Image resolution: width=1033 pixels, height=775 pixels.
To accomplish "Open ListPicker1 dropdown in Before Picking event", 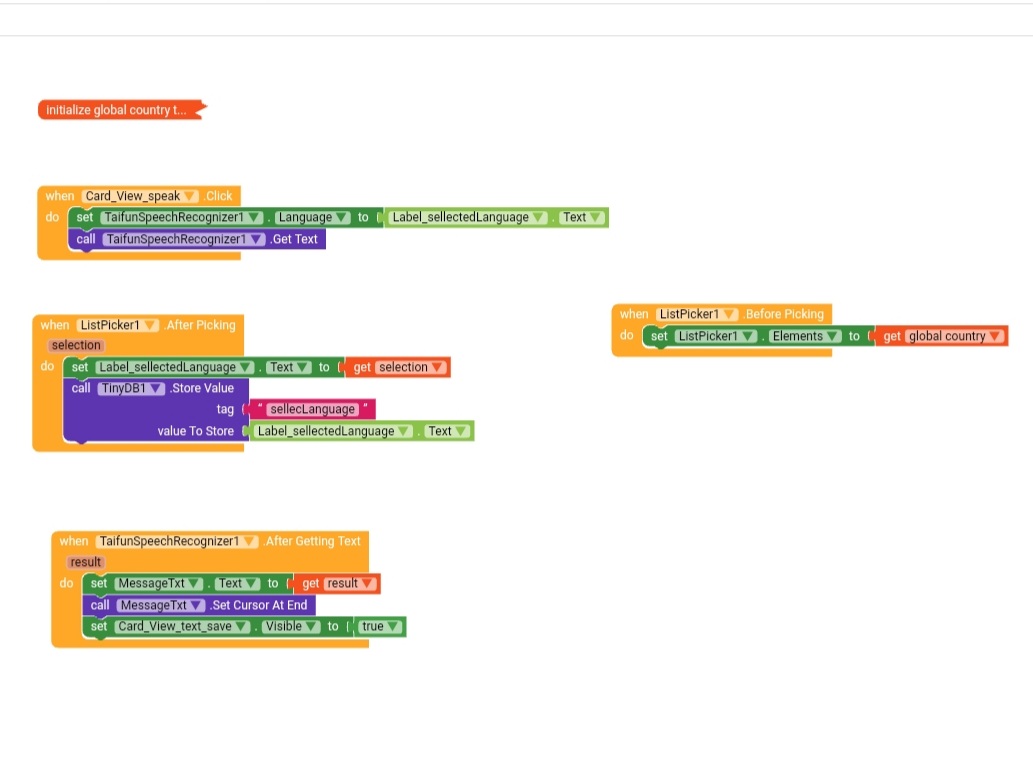I will click(x=697, y=314).
